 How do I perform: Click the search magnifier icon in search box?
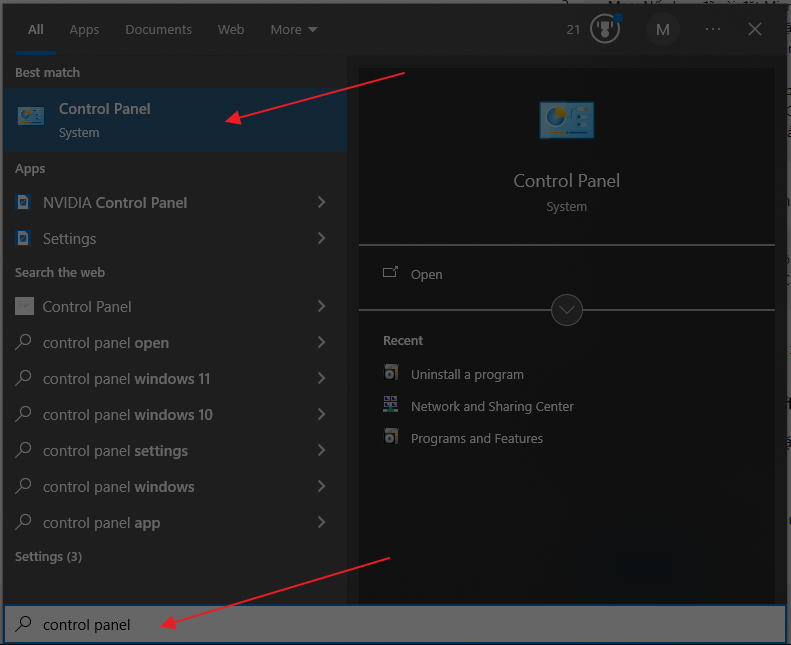23,624
